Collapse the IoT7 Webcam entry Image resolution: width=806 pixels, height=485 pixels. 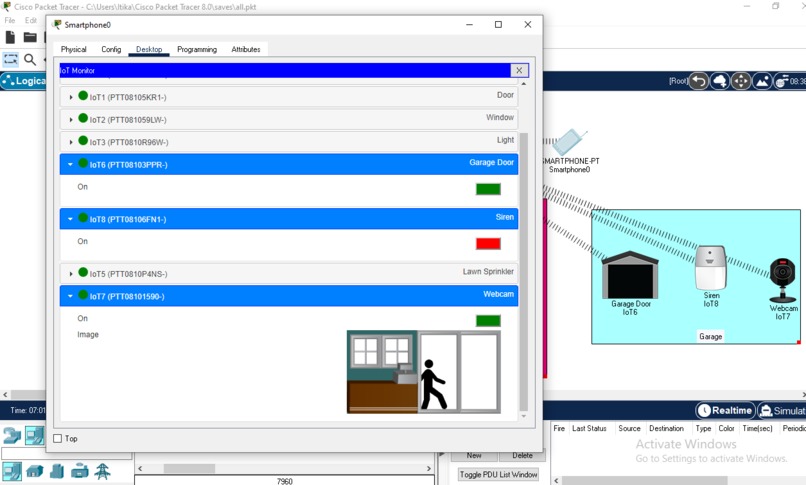(x=71, y=296)
